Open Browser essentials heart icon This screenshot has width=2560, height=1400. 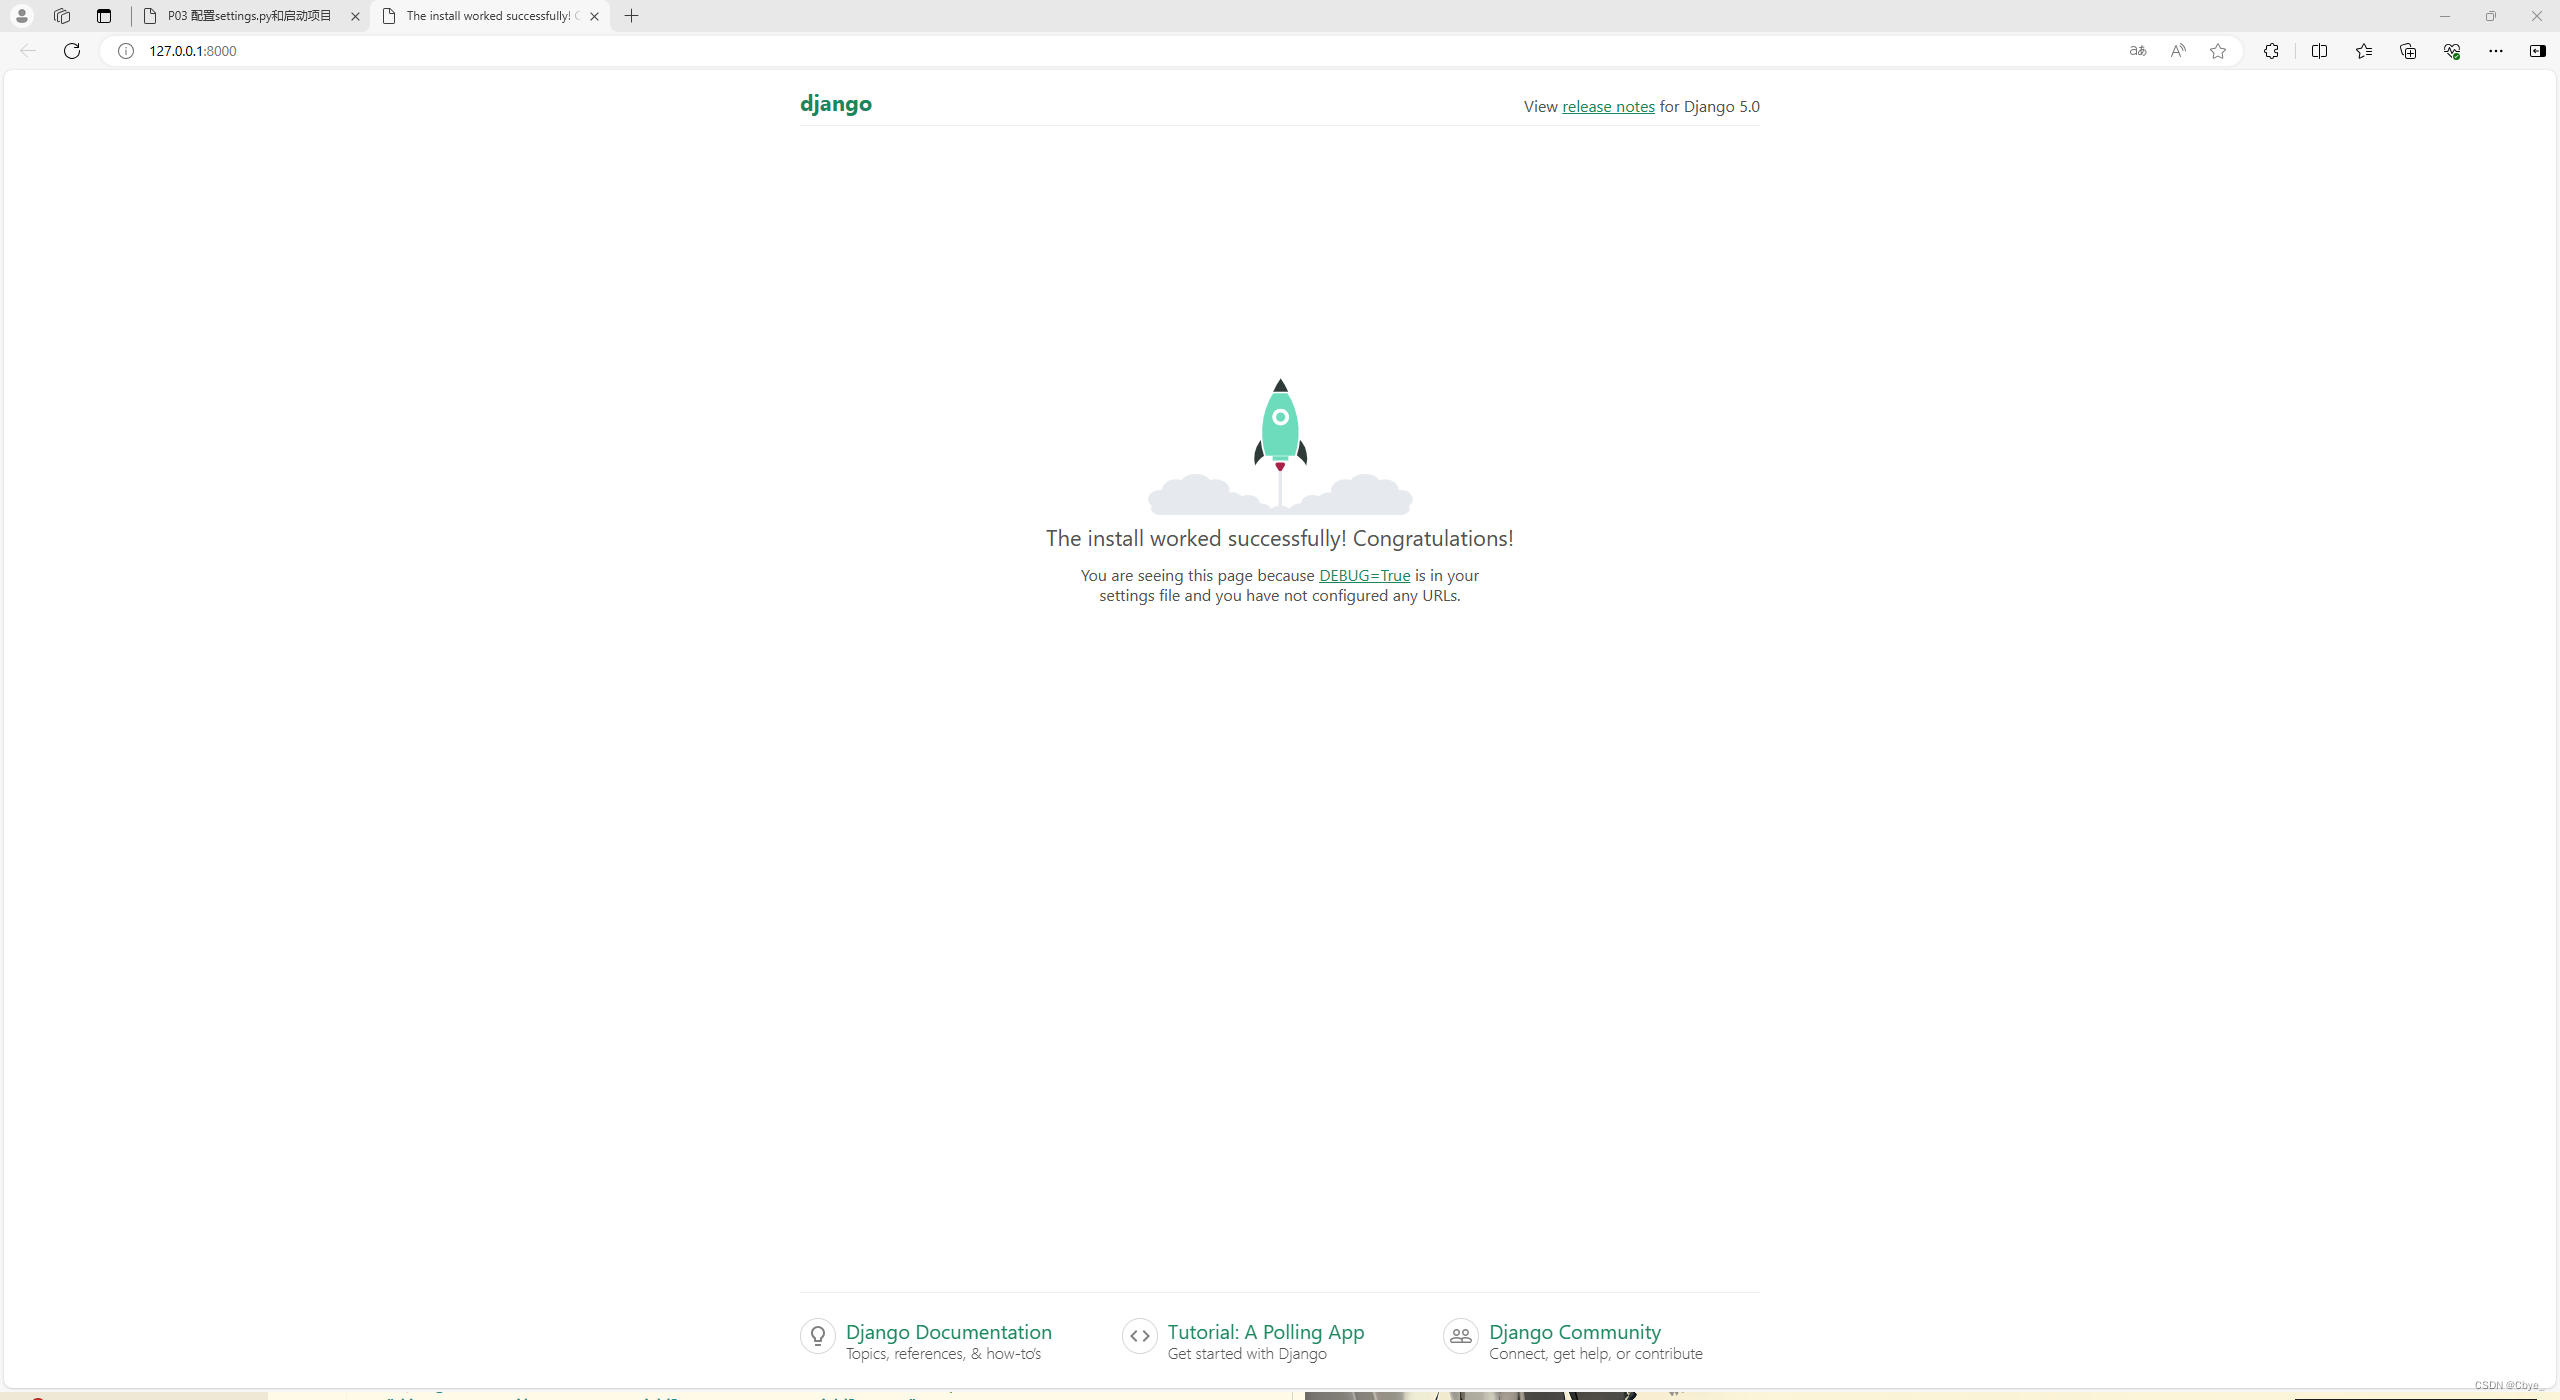click(x=2451, y=51)
